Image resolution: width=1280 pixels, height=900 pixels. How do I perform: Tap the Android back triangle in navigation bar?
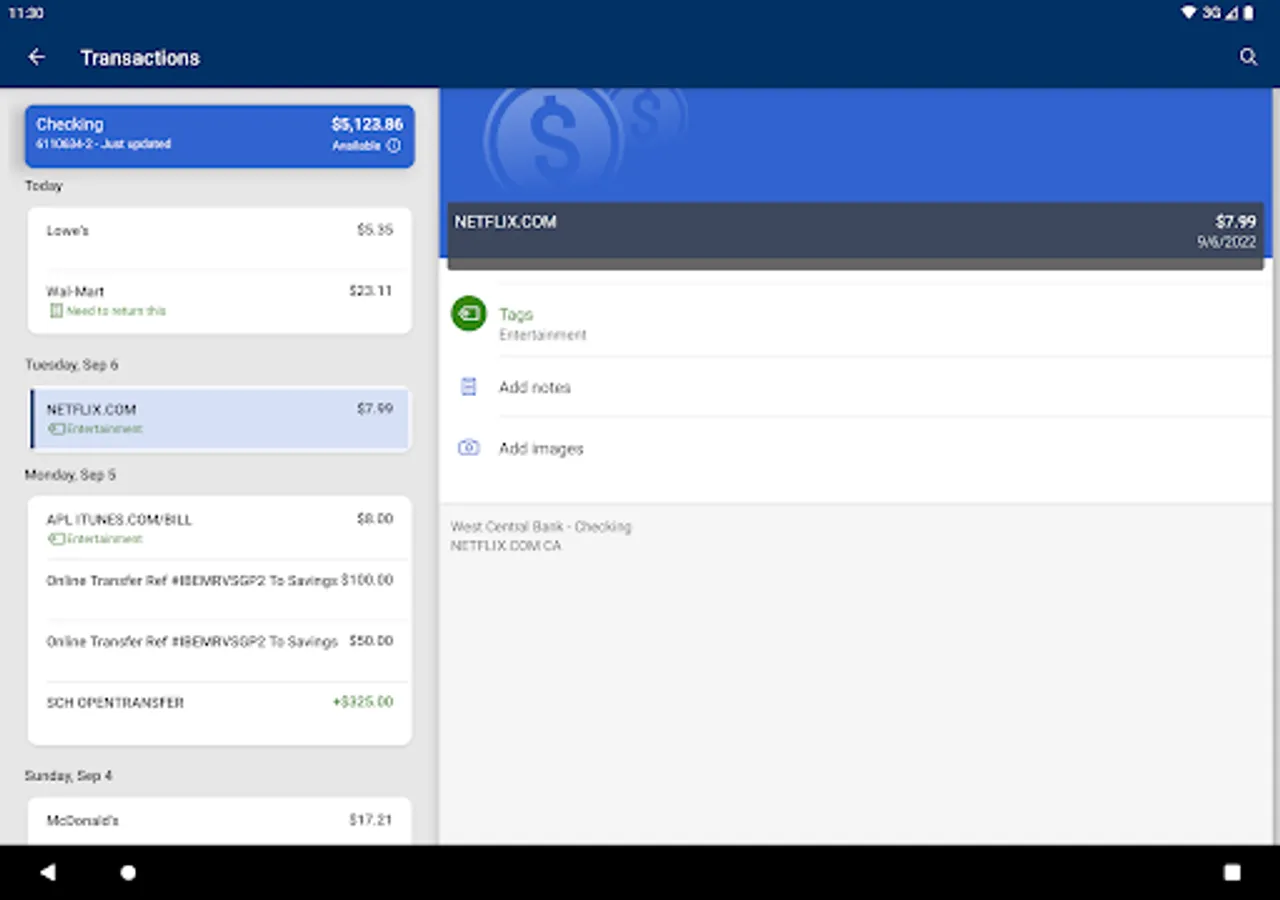(47, 872)
